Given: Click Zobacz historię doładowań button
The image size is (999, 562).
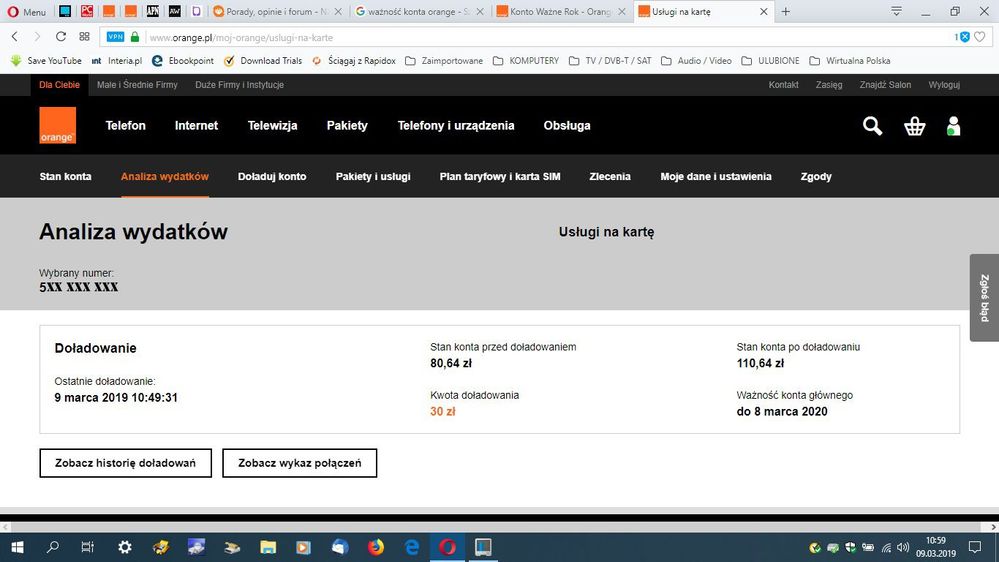Looking at the screenshot, I should click(126, 463).
